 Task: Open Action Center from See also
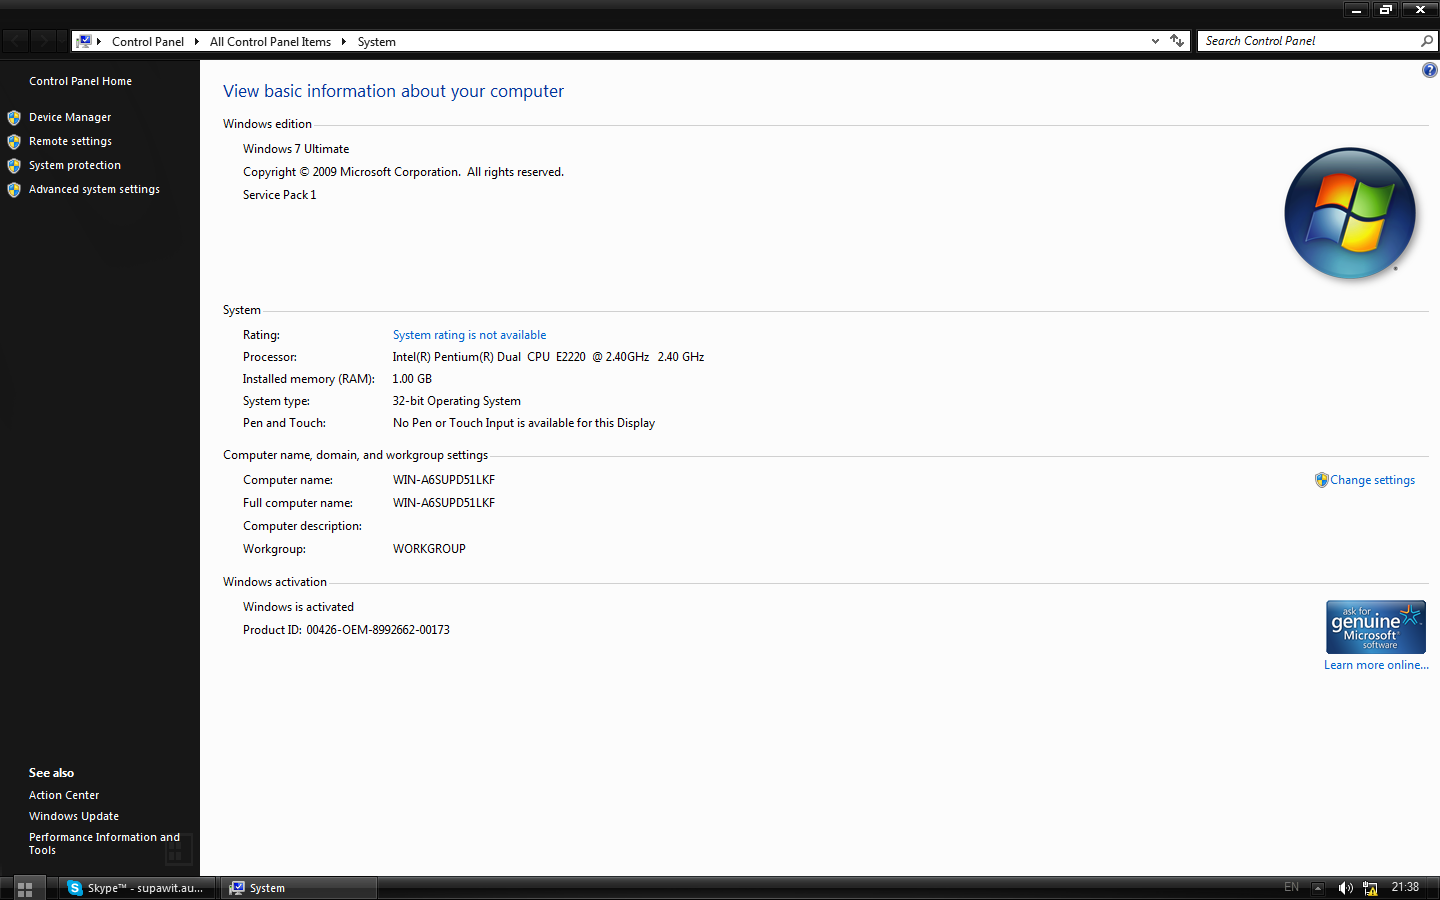pos(64,795)
